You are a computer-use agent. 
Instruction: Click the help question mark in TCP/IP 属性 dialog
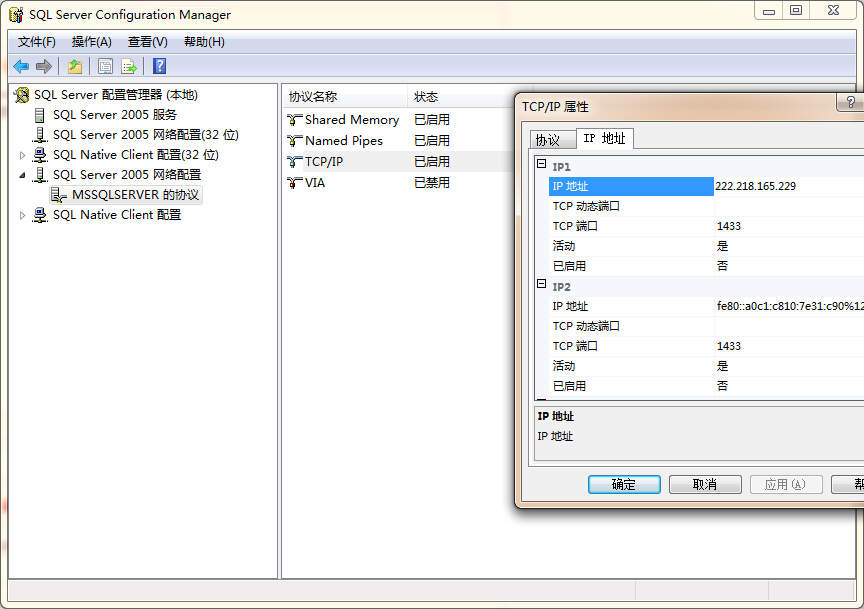(851, 102)
